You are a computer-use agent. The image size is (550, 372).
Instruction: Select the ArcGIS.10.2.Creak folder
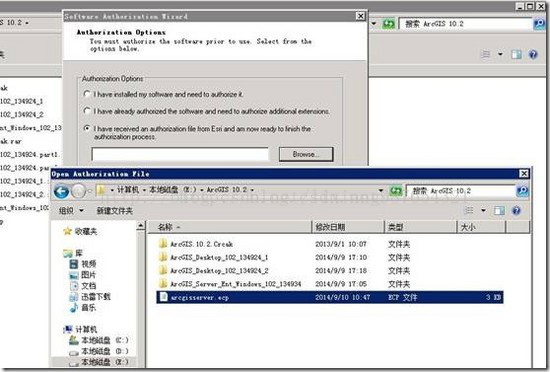tap(201, 244)
